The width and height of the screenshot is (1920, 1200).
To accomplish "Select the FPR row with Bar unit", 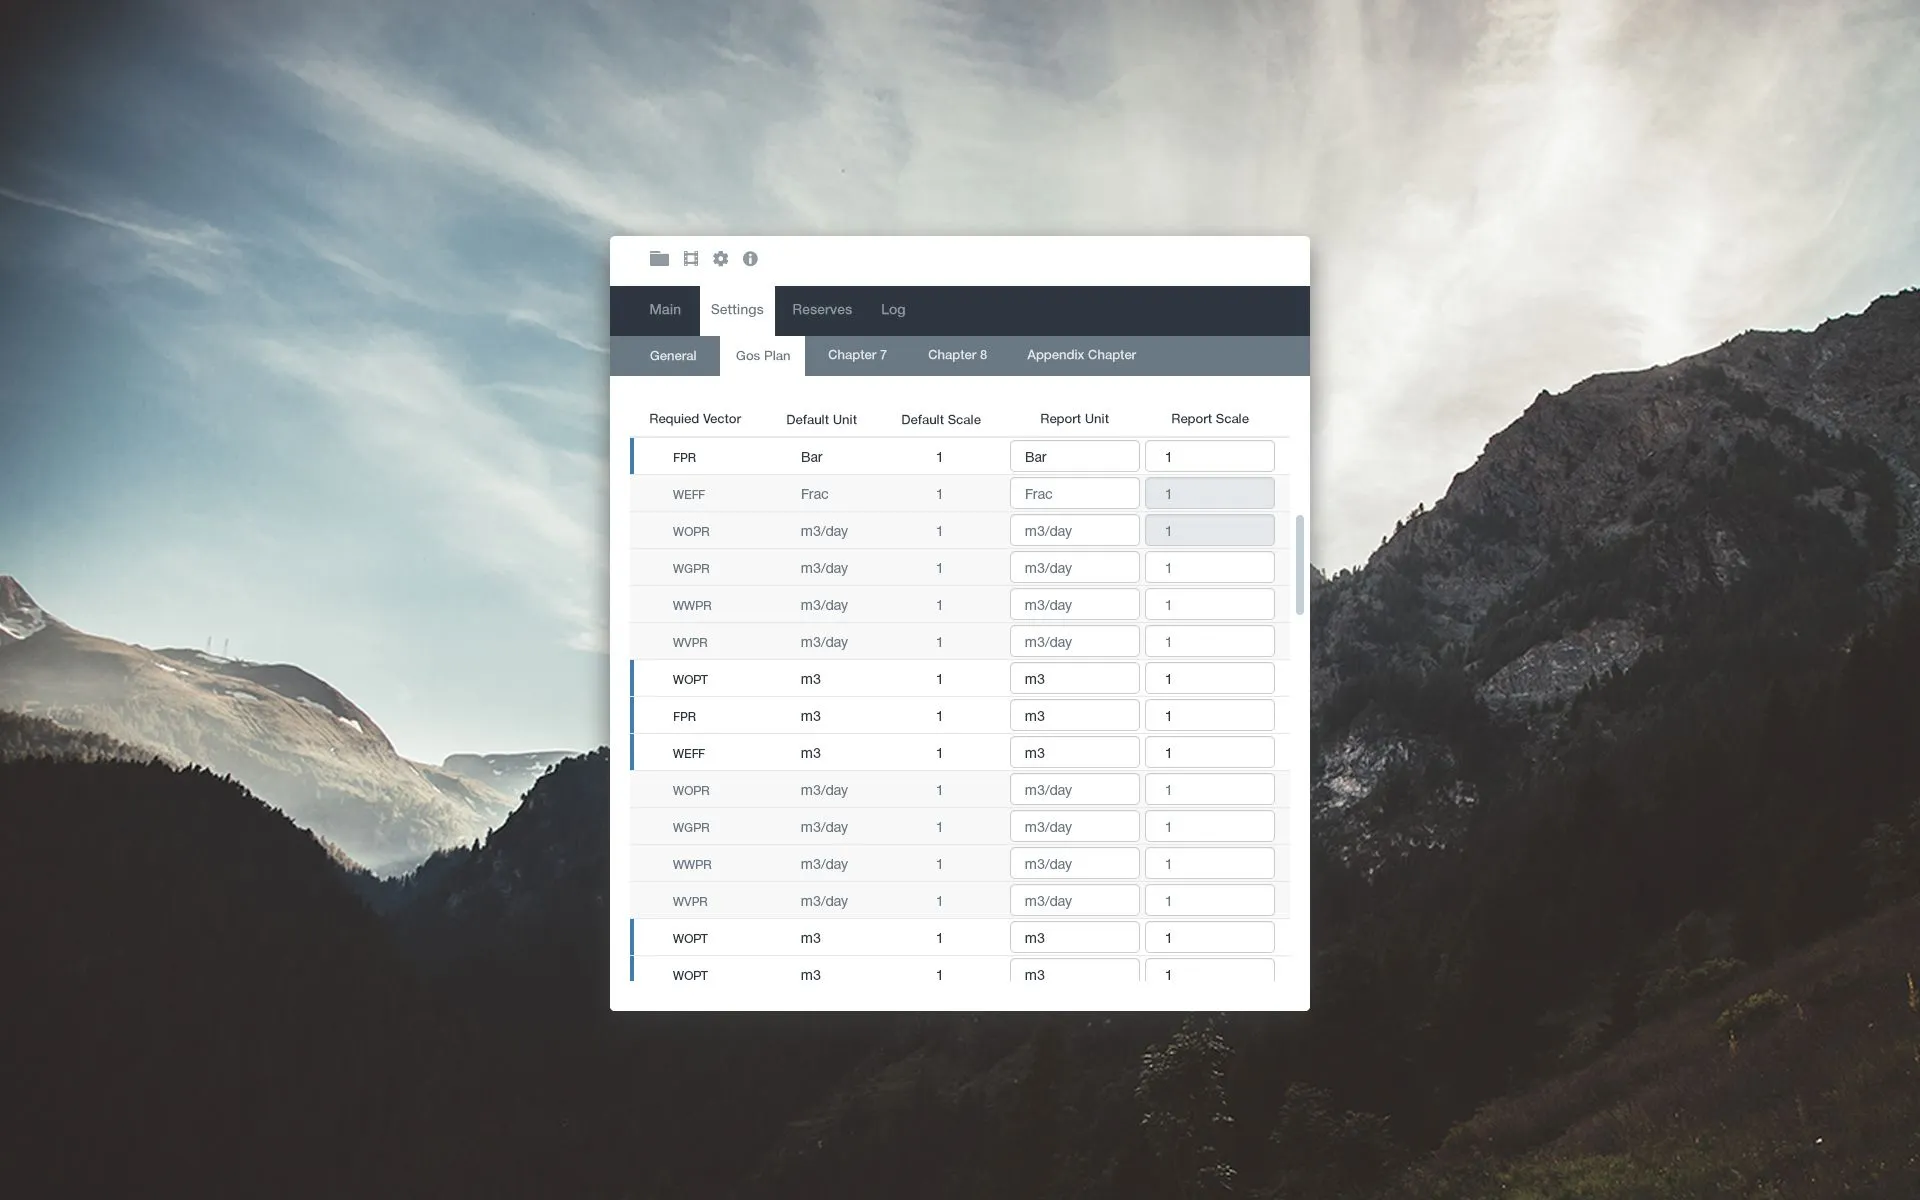I will pyautogui.click(x=960, y=456).
